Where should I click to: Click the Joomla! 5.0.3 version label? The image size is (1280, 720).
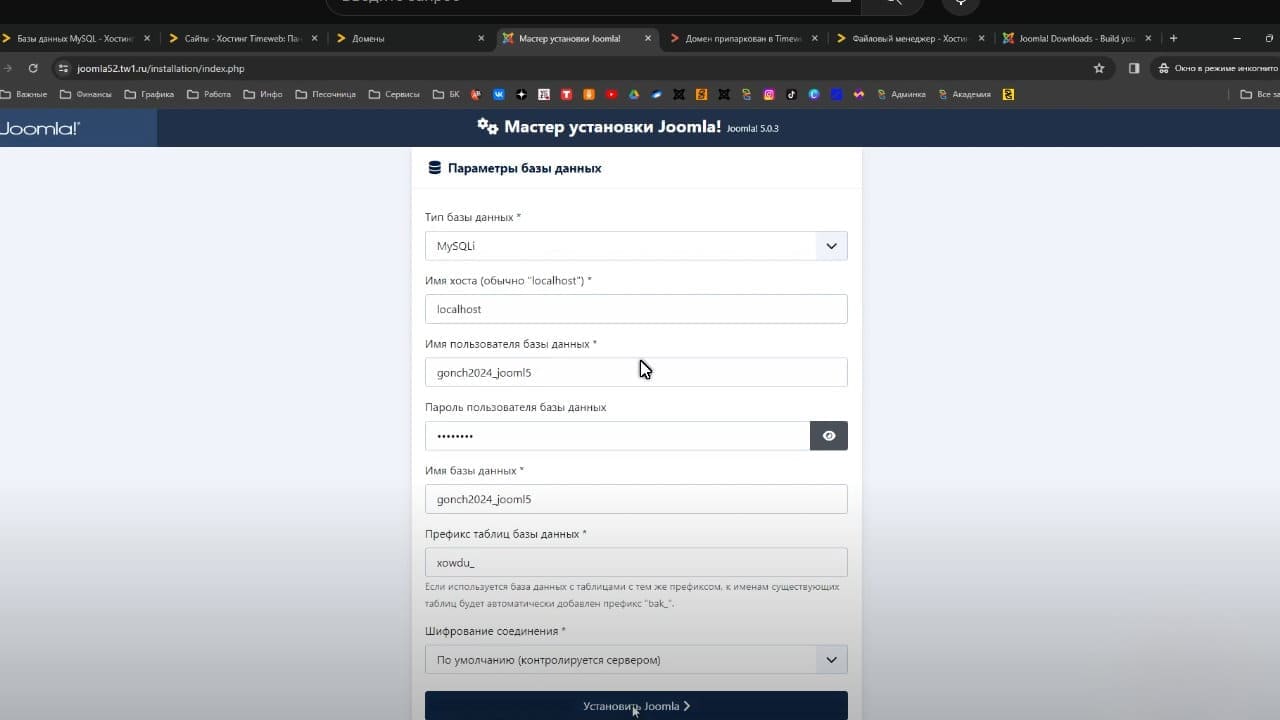752,129
